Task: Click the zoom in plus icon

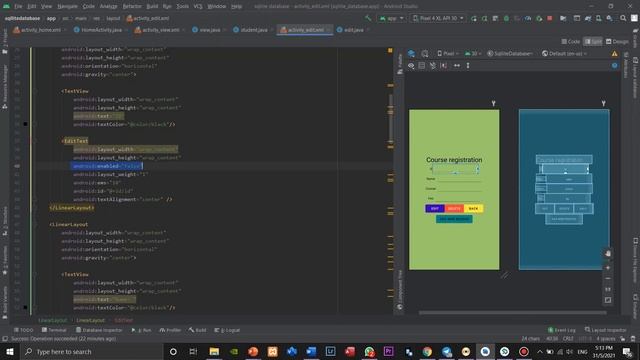Action: click(x=608, y=268)
